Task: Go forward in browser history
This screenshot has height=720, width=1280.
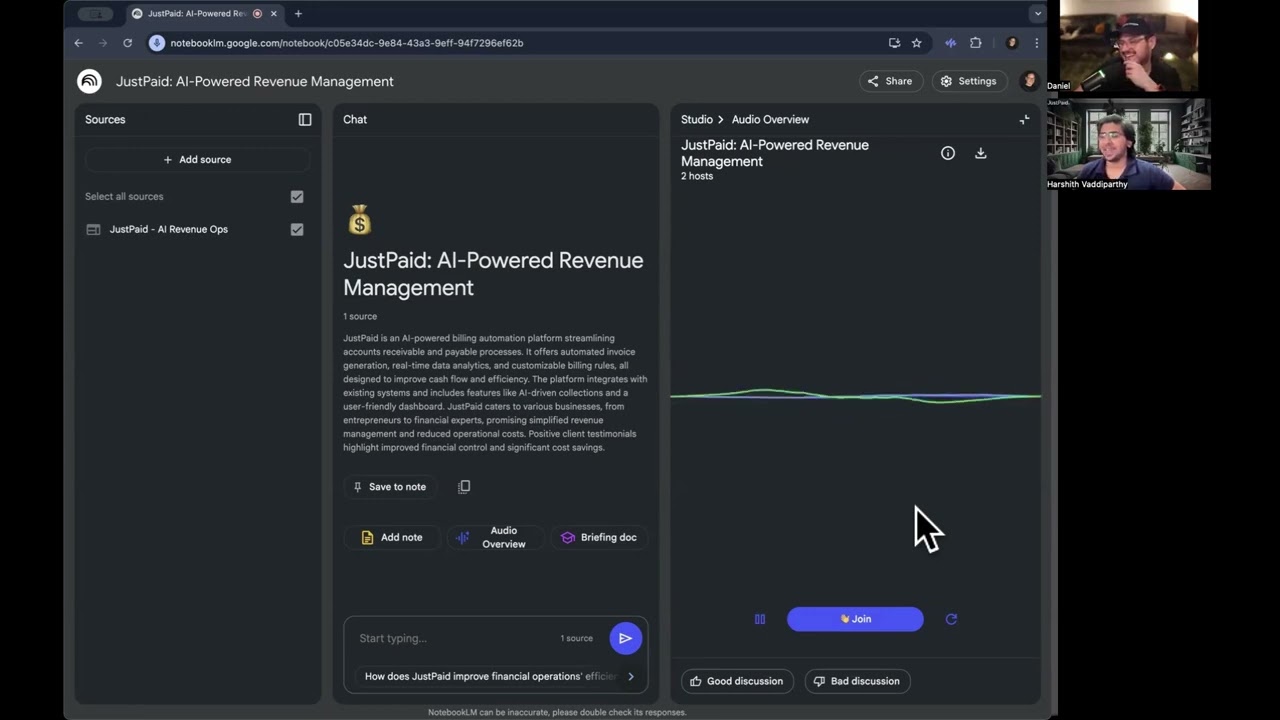Action: (x=102, y=43)
